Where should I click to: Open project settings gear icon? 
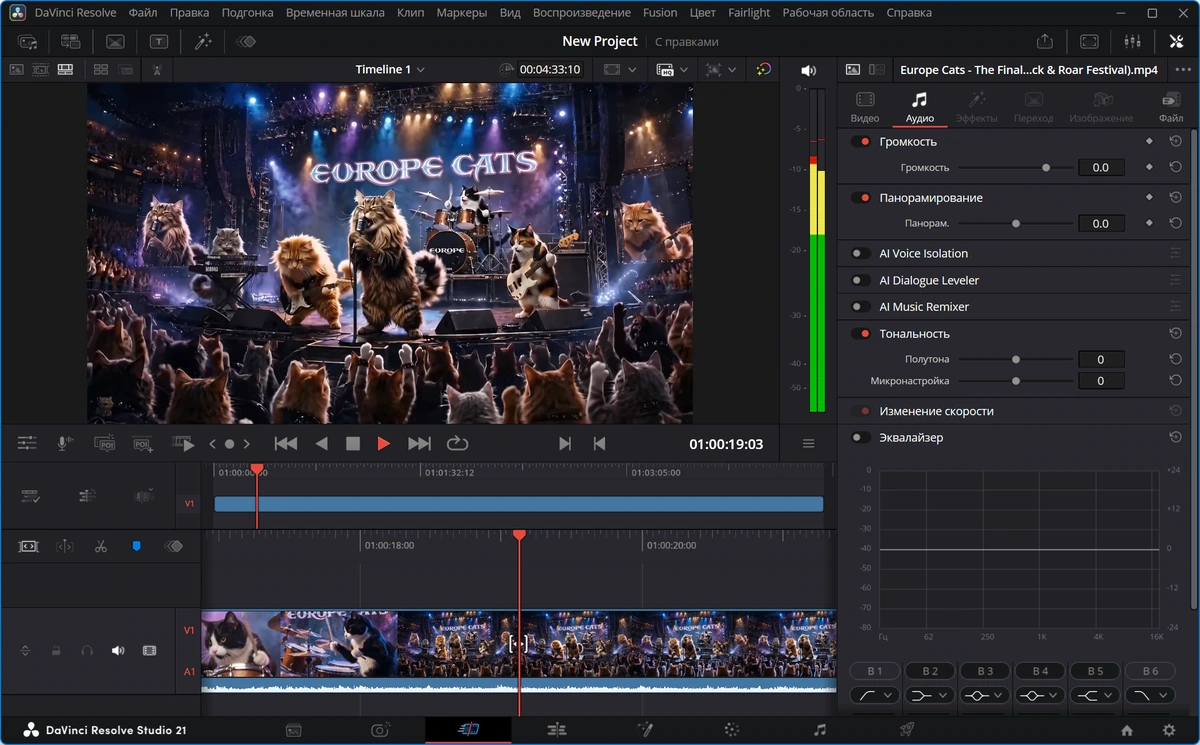coord(1169,730)
